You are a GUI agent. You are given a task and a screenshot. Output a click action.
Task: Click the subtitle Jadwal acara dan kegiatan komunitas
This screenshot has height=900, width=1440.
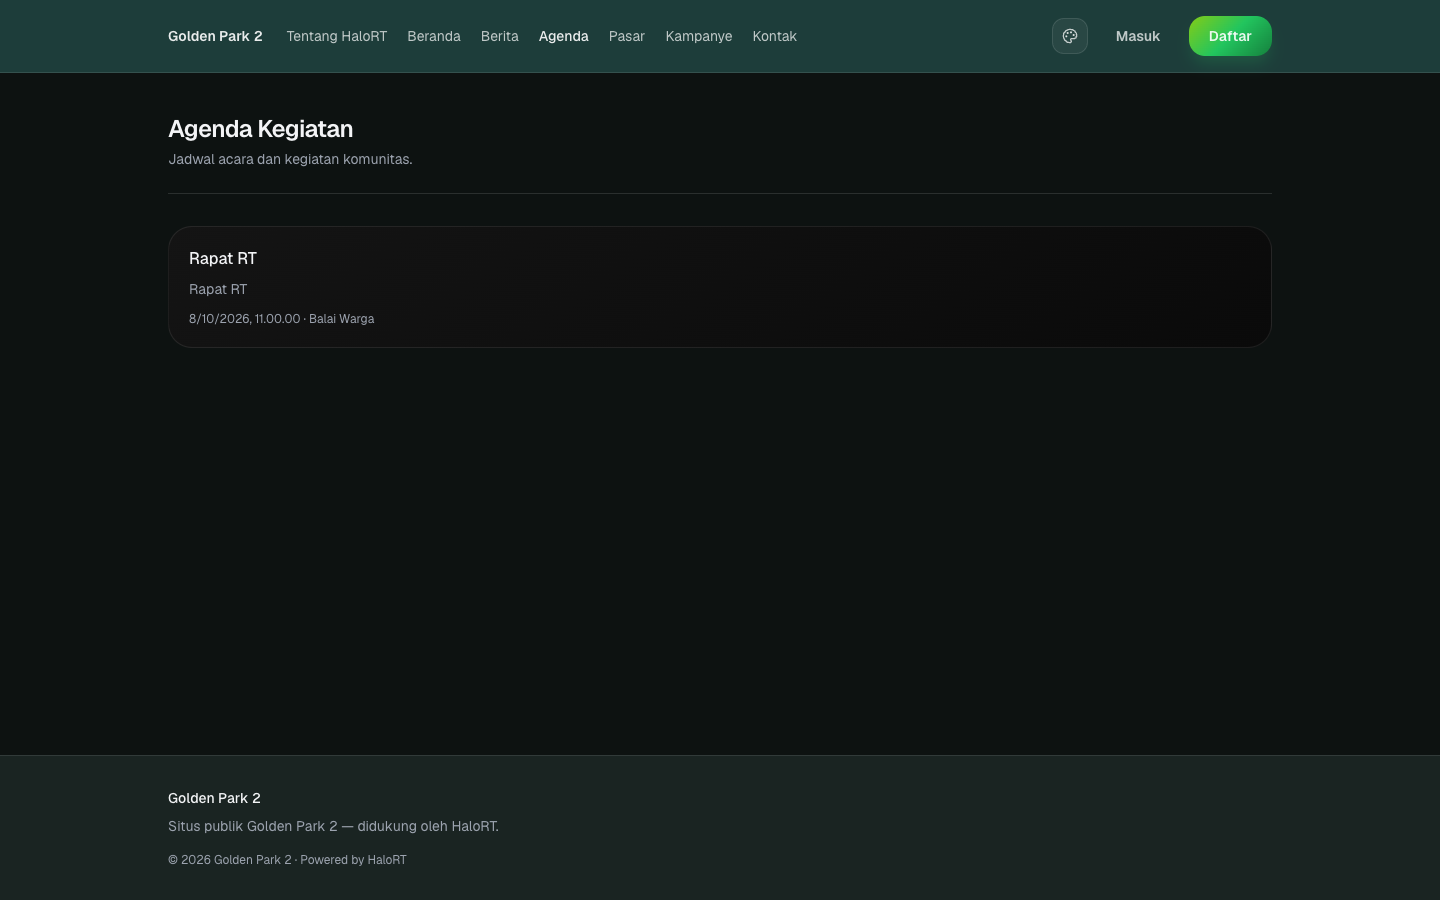pyautogui.click(x=290, y=159)
